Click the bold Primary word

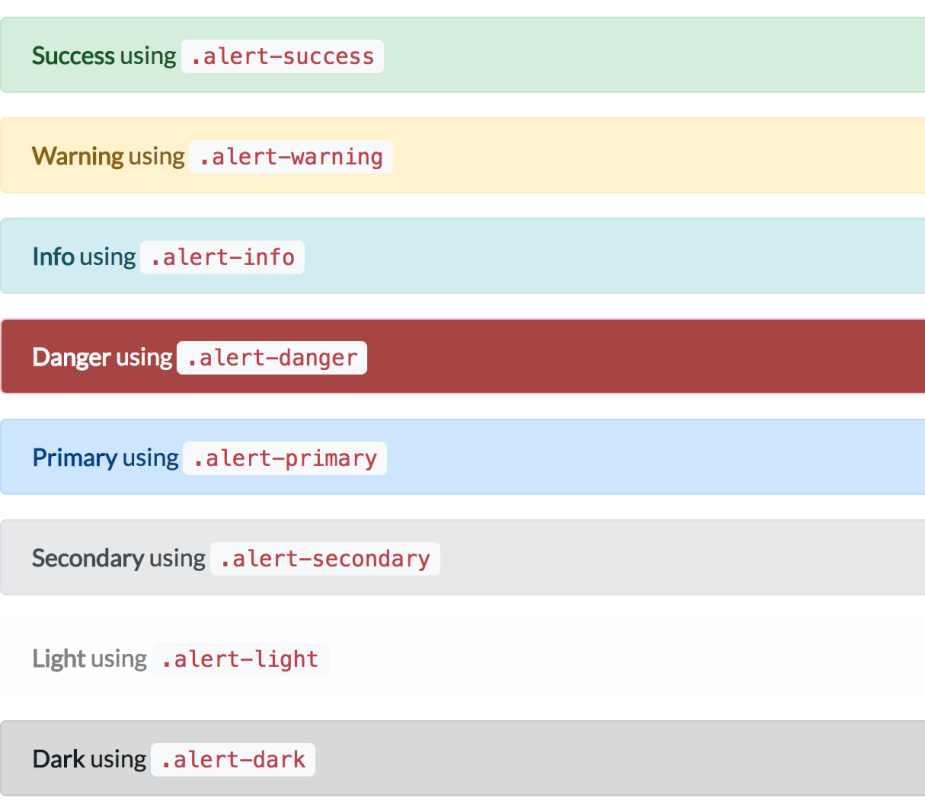click(x=74, y=458)
